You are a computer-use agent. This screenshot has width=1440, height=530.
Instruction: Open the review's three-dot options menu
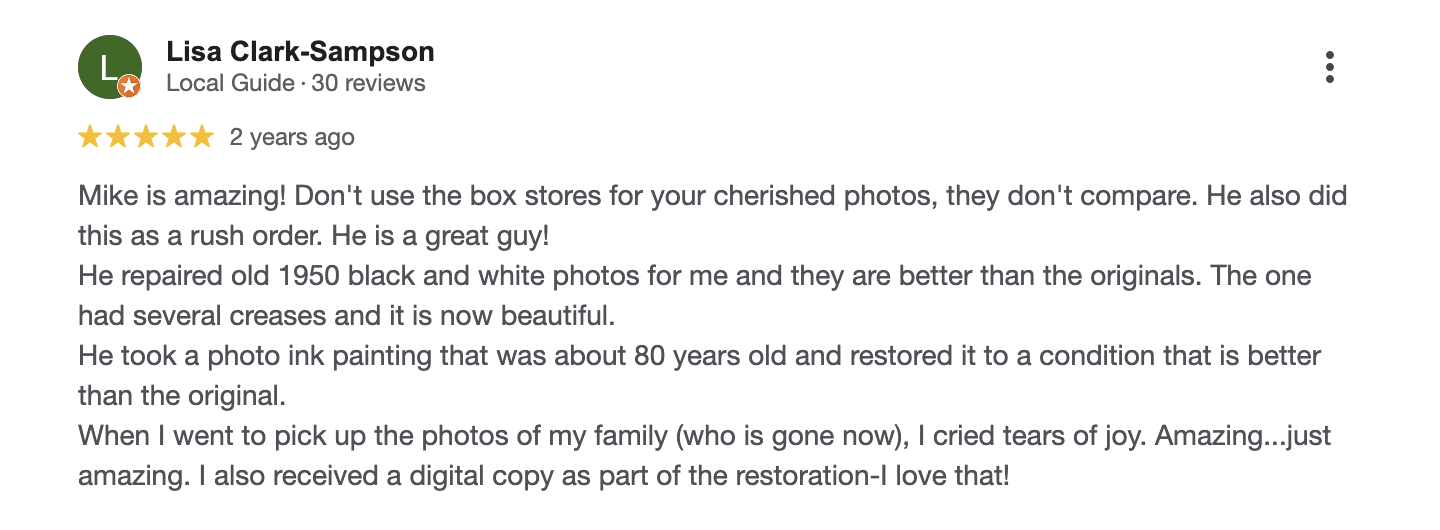pos(1329,67)
